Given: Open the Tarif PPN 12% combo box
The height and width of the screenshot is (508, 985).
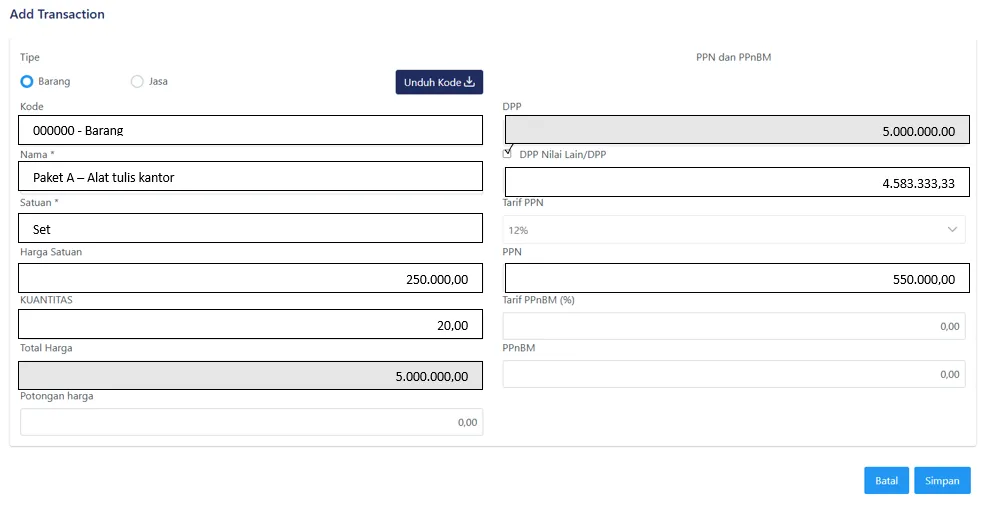Looking at the screenshot, I should point(734,229).
